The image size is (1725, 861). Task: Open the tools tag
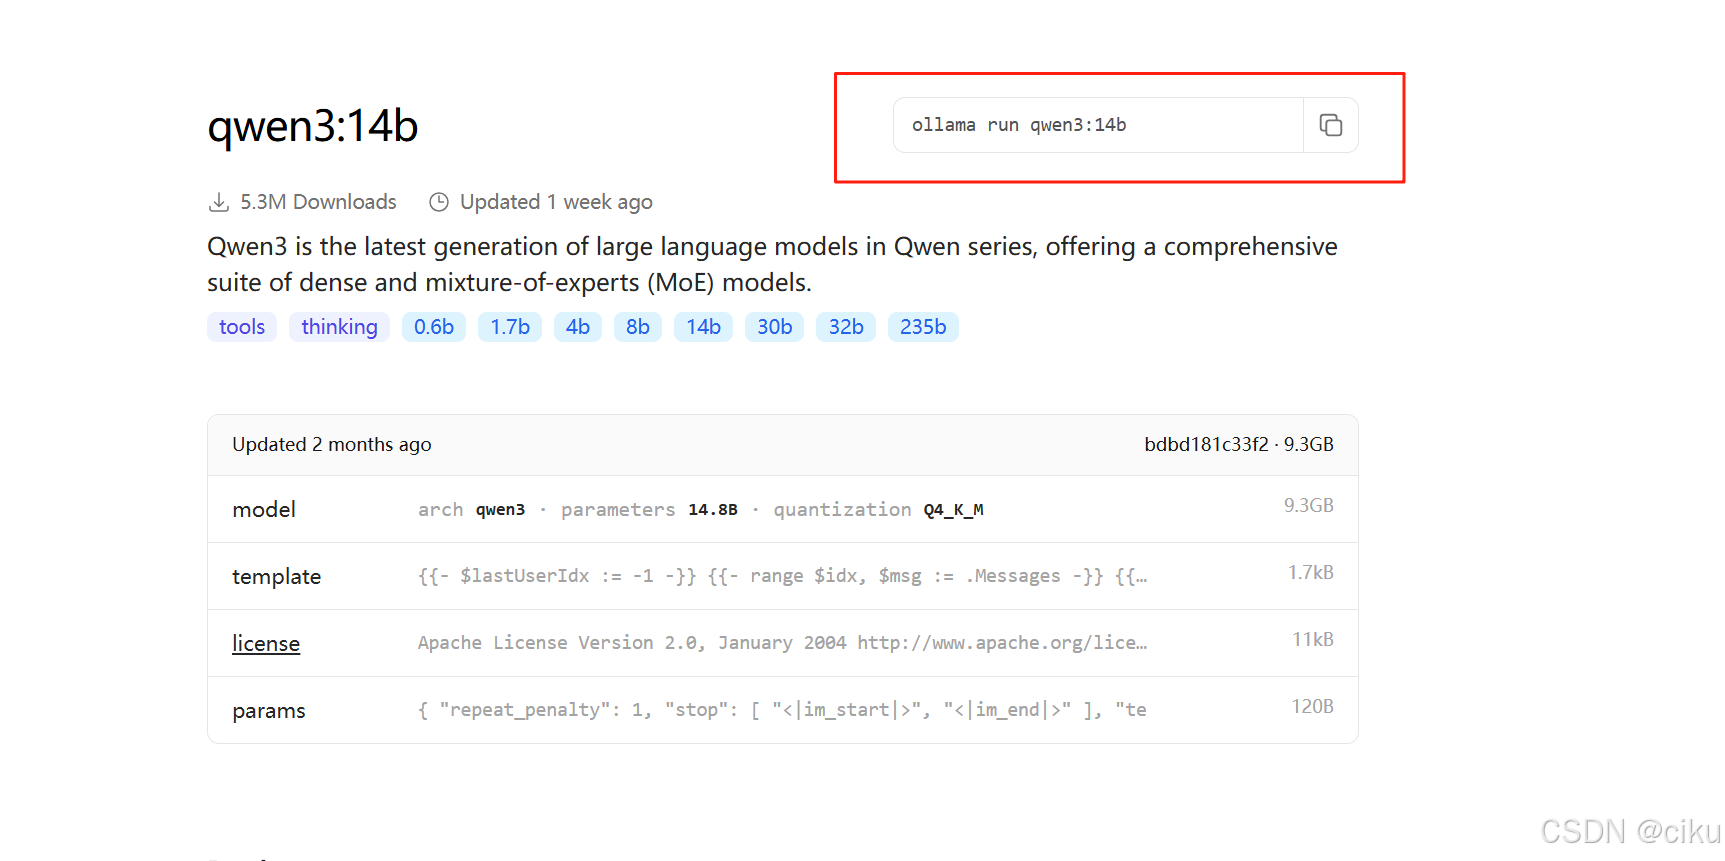[x=242, y=327]
